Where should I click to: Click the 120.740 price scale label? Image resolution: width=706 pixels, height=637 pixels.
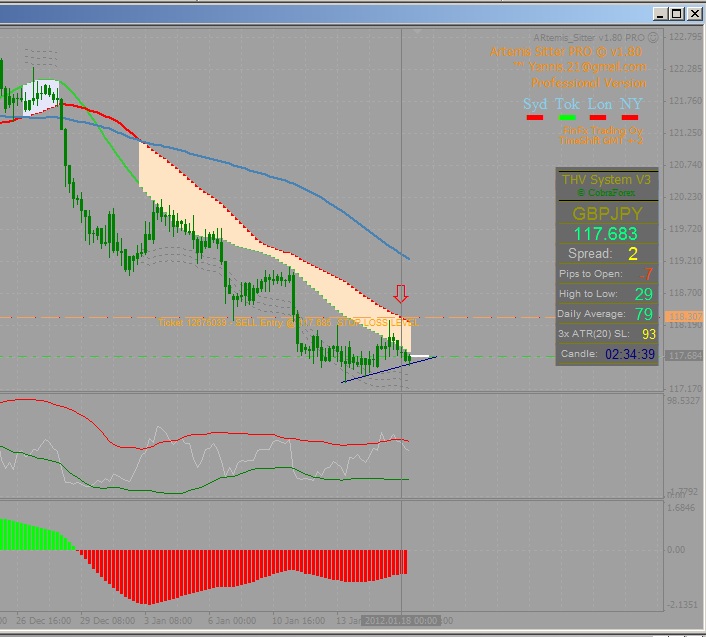685,165
